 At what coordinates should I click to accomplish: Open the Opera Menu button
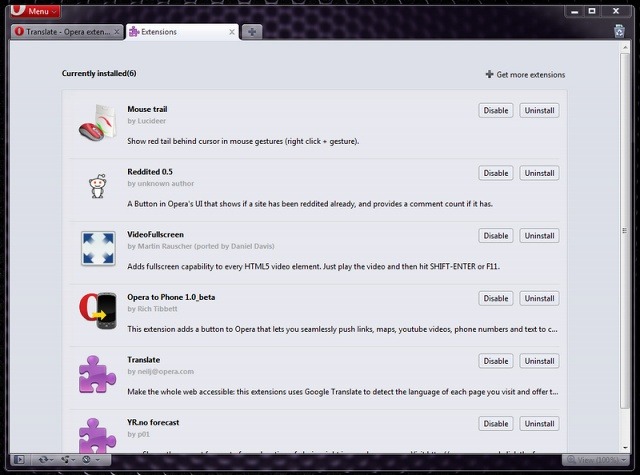click(35, 11)
